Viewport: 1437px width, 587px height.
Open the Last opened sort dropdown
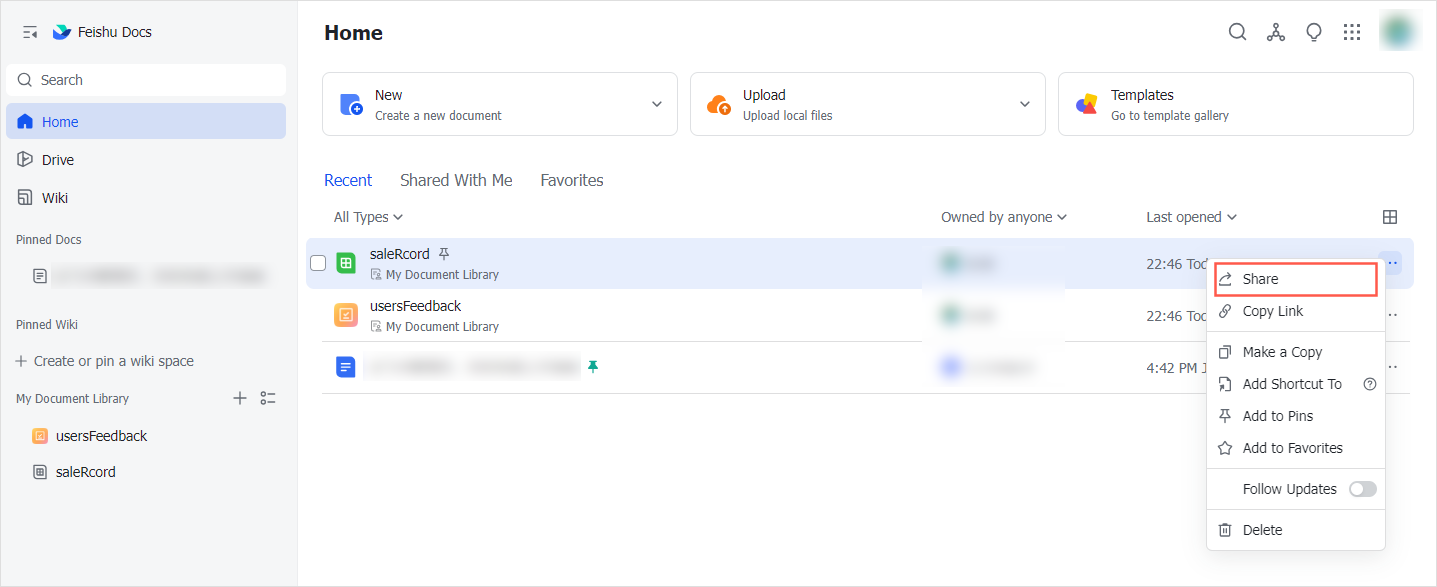pos(1191,217)
